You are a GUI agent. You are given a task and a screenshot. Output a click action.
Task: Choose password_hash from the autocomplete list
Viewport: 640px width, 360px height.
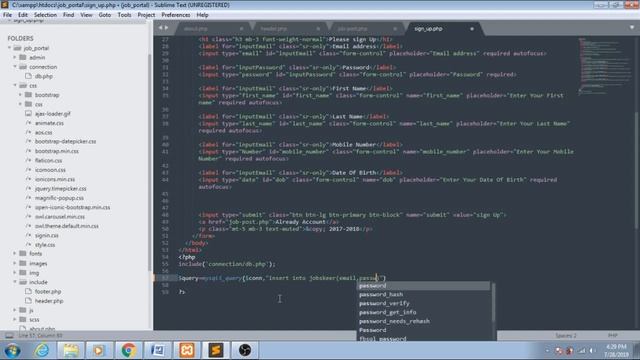tap(424, 294)
